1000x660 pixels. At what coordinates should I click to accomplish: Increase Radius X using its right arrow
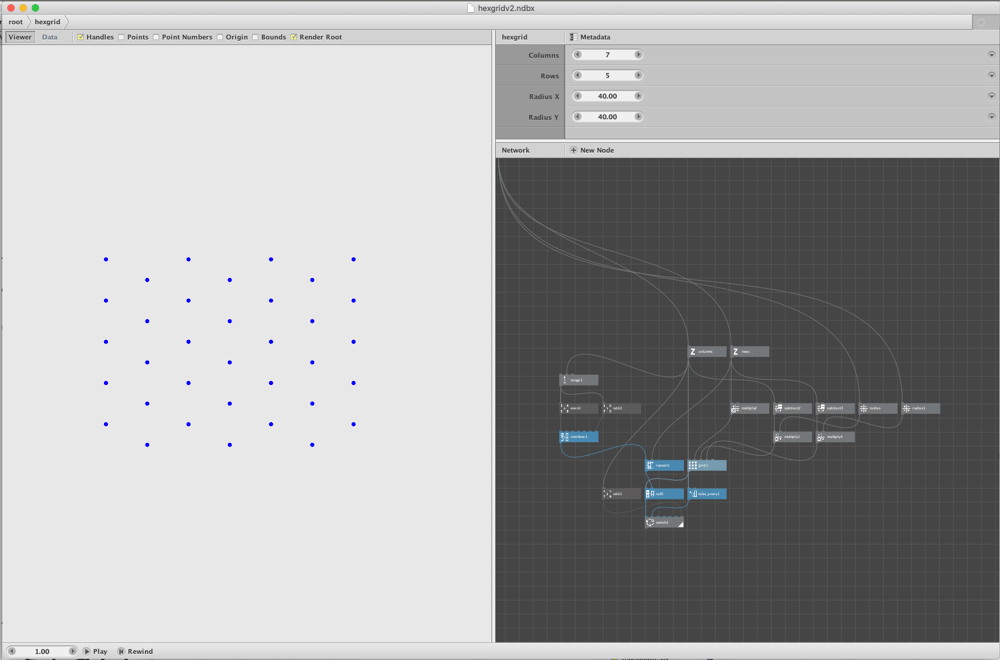638,96
